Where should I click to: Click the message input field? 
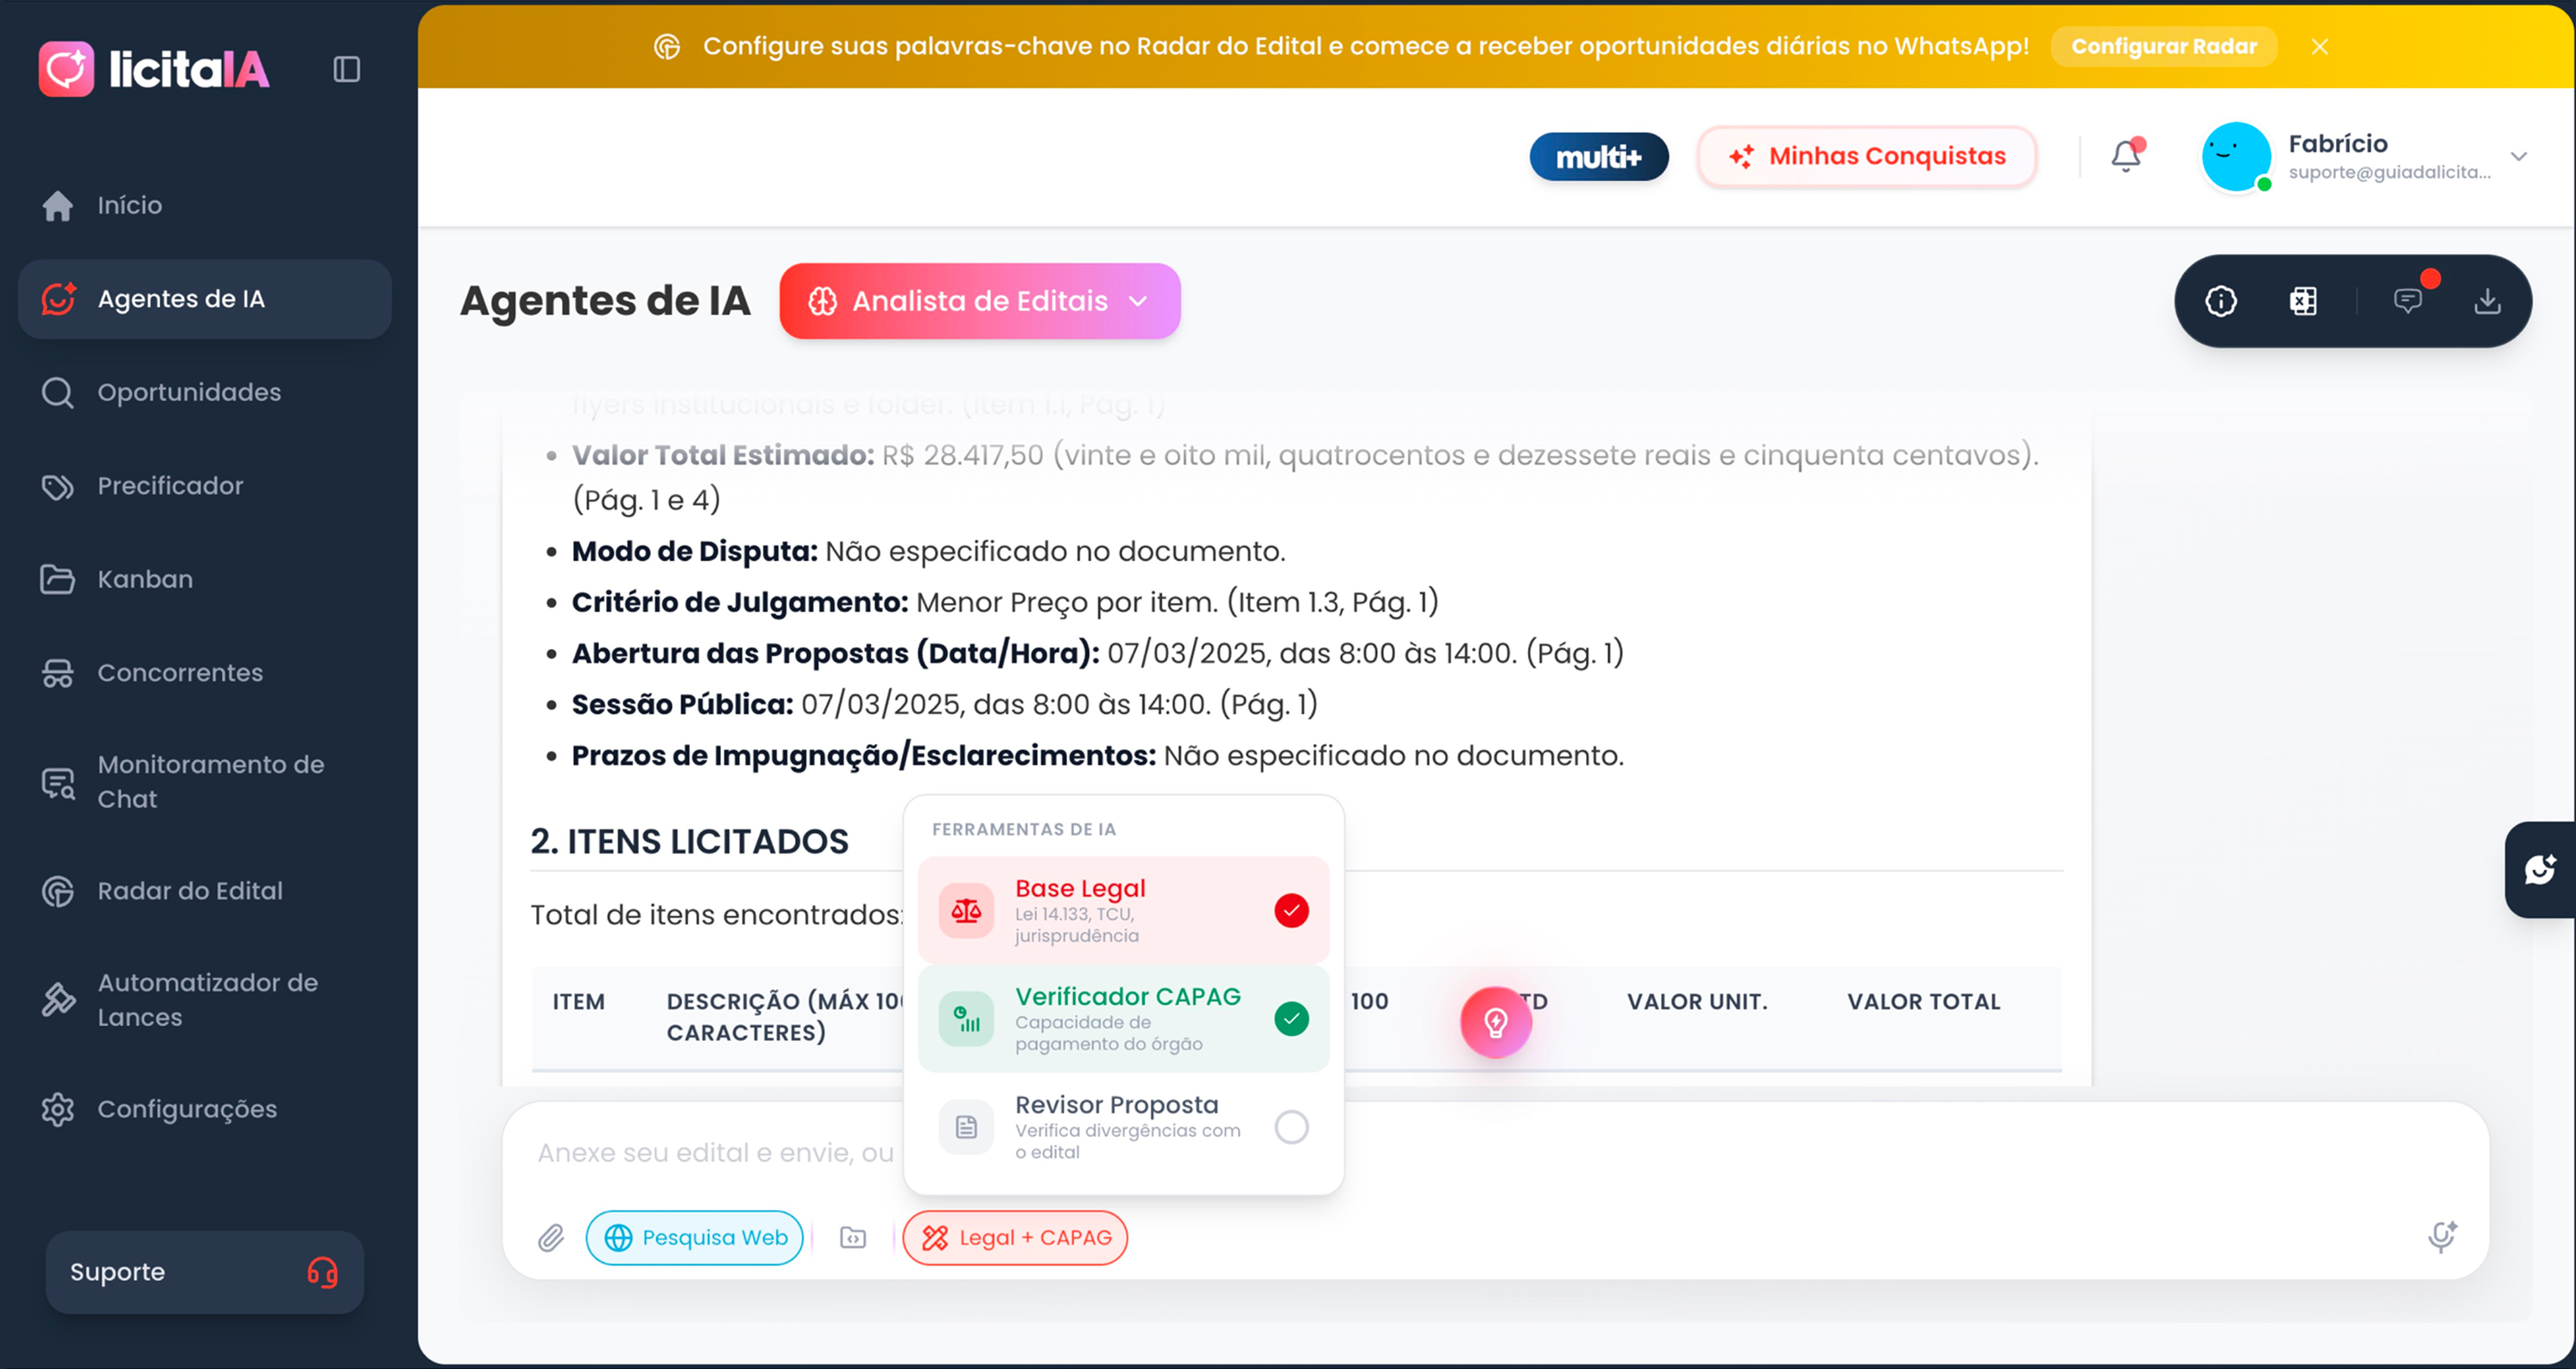coord(1495,1153)
